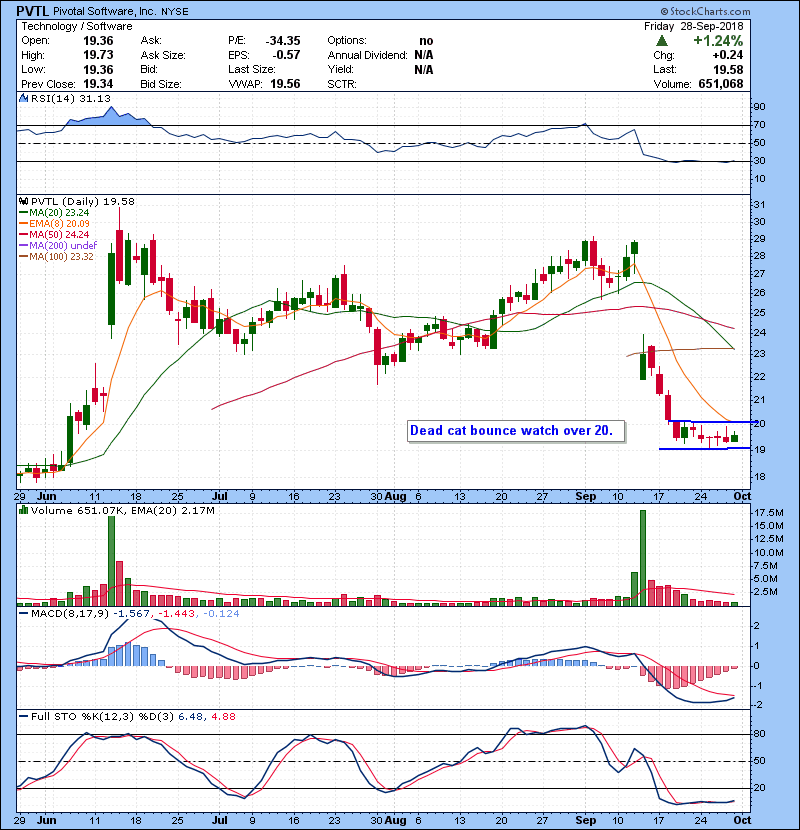Click the PVTL ticker symbol title

(x=33, y=11)
